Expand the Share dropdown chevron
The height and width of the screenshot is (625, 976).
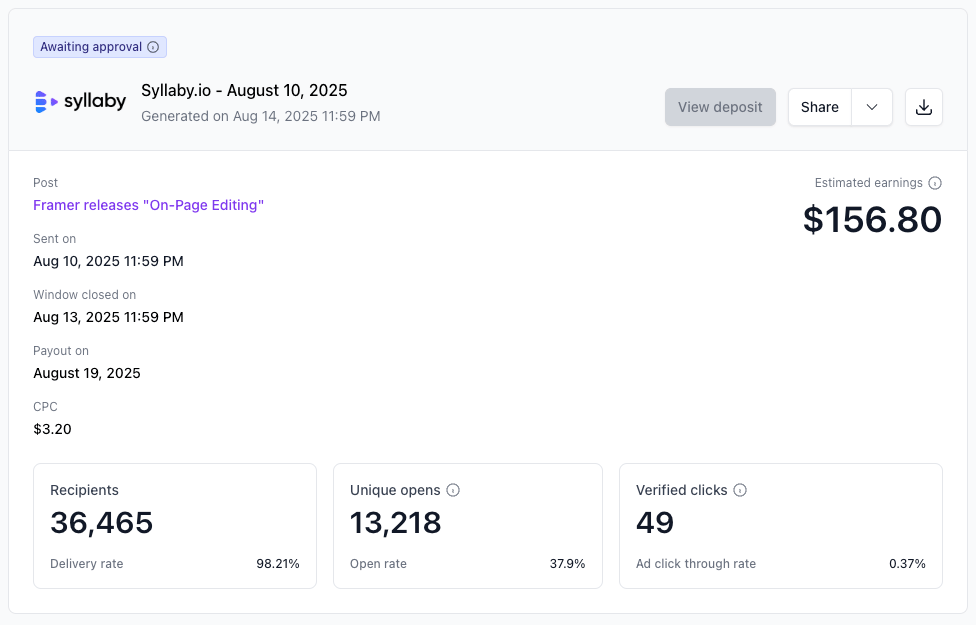tap(872, 107)
